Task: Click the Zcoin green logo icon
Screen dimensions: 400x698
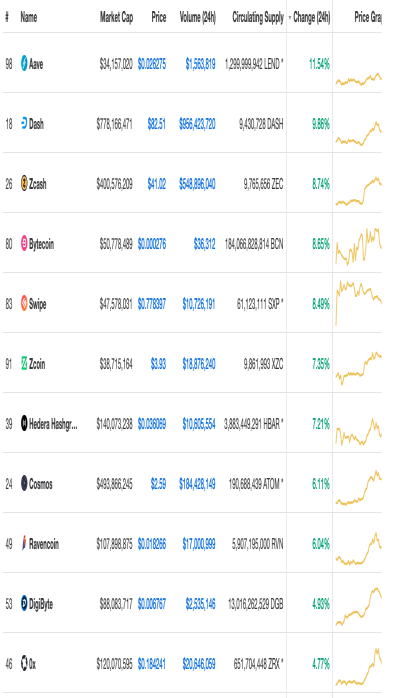Action: (x=24, y=364)
